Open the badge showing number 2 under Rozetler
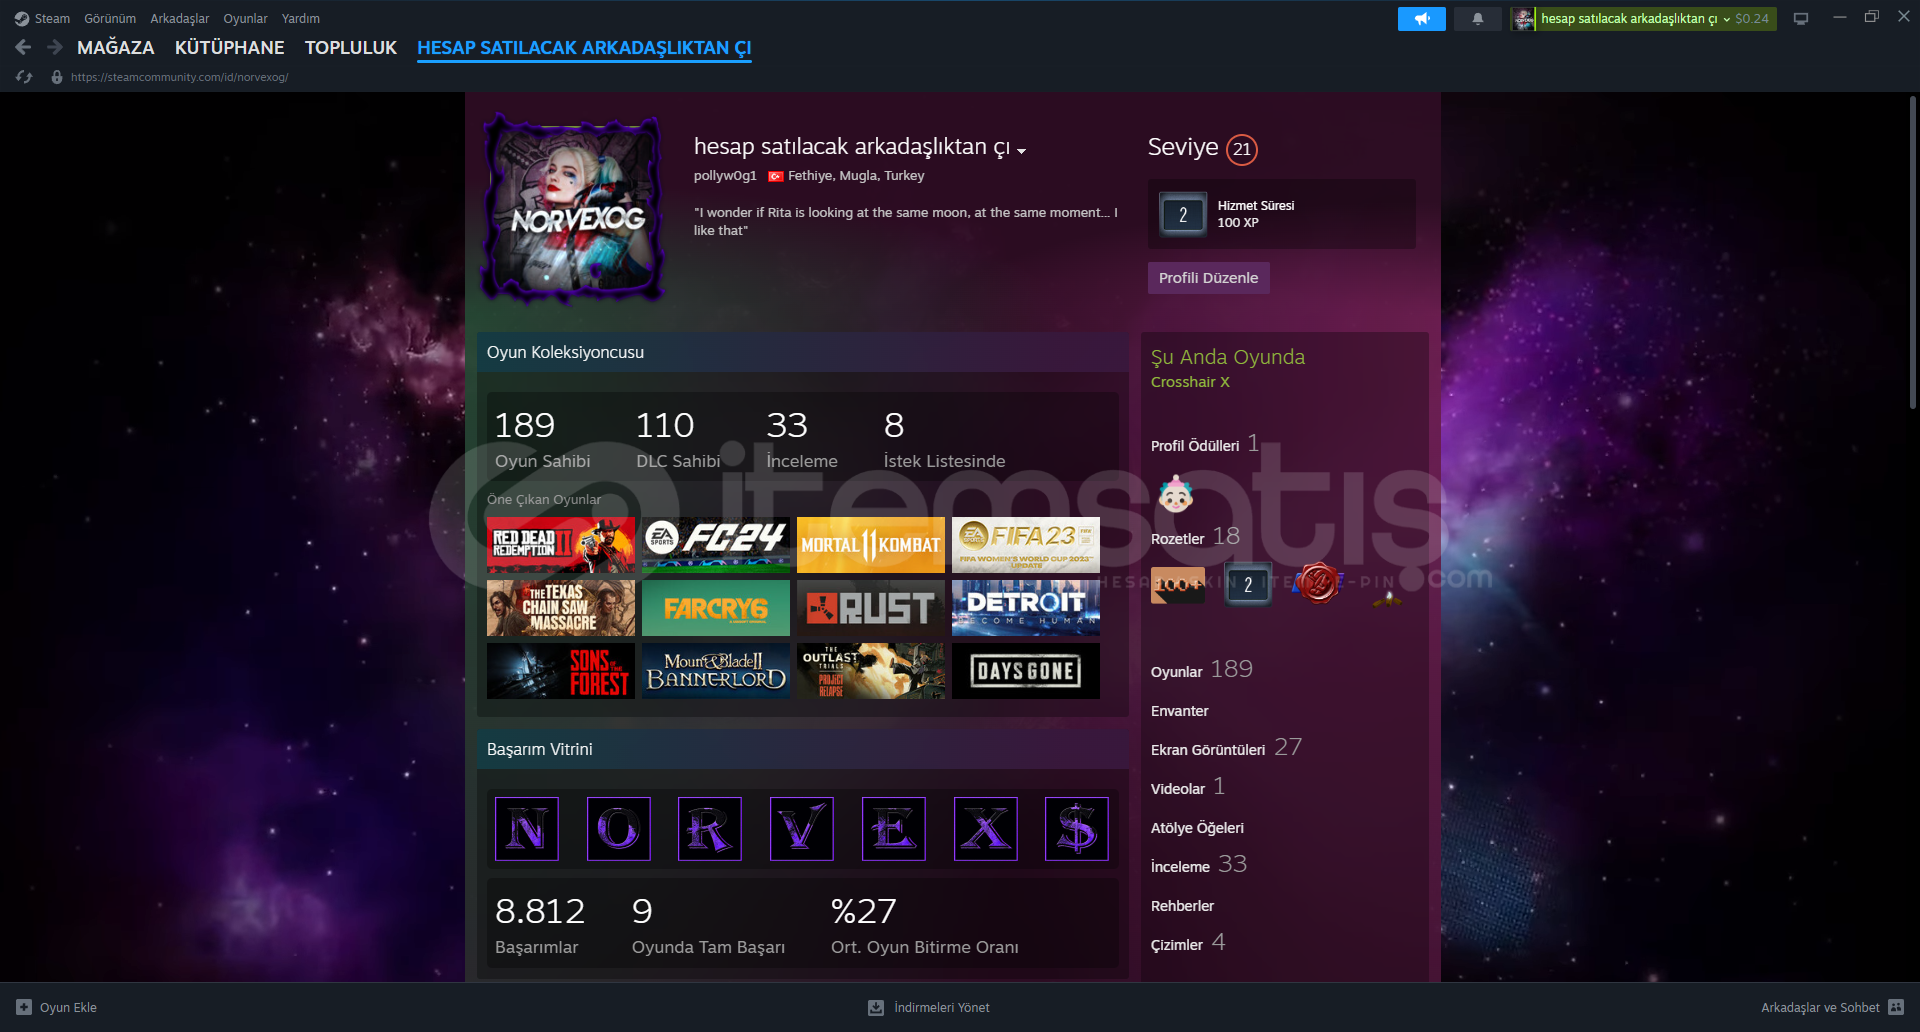Image resolution: width=1920 pixels, height=1032 pixels. (x=1247, y=585)
